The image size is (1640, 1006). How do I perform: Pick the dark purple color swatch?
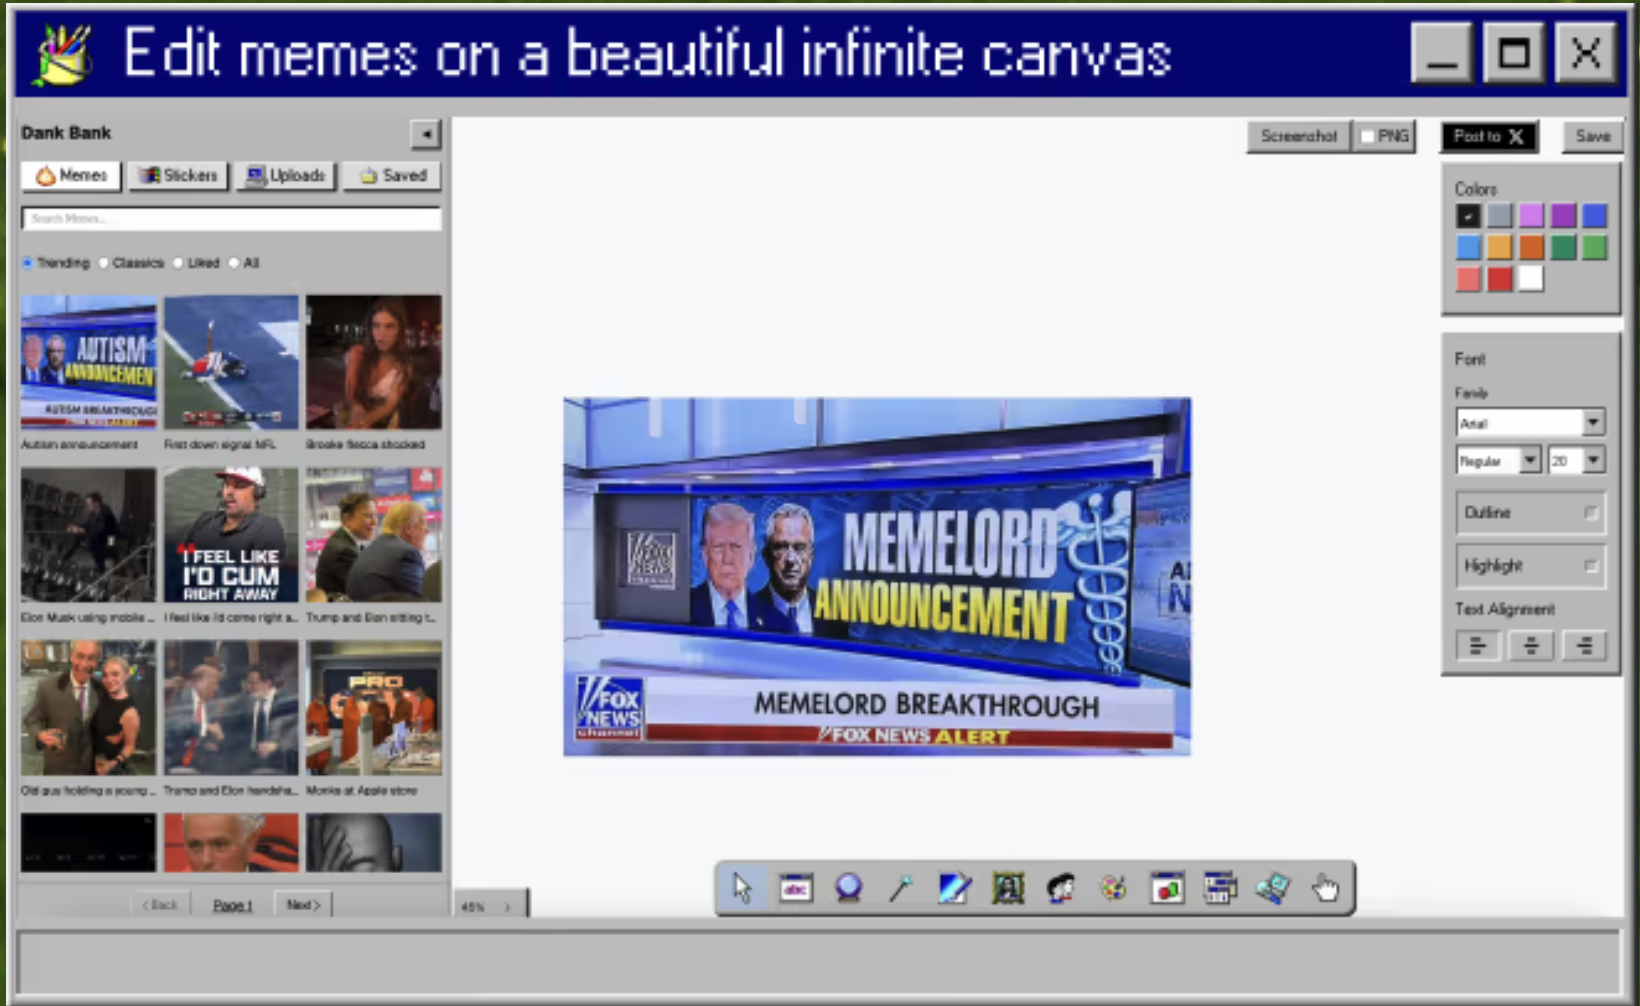point(1563,215)
